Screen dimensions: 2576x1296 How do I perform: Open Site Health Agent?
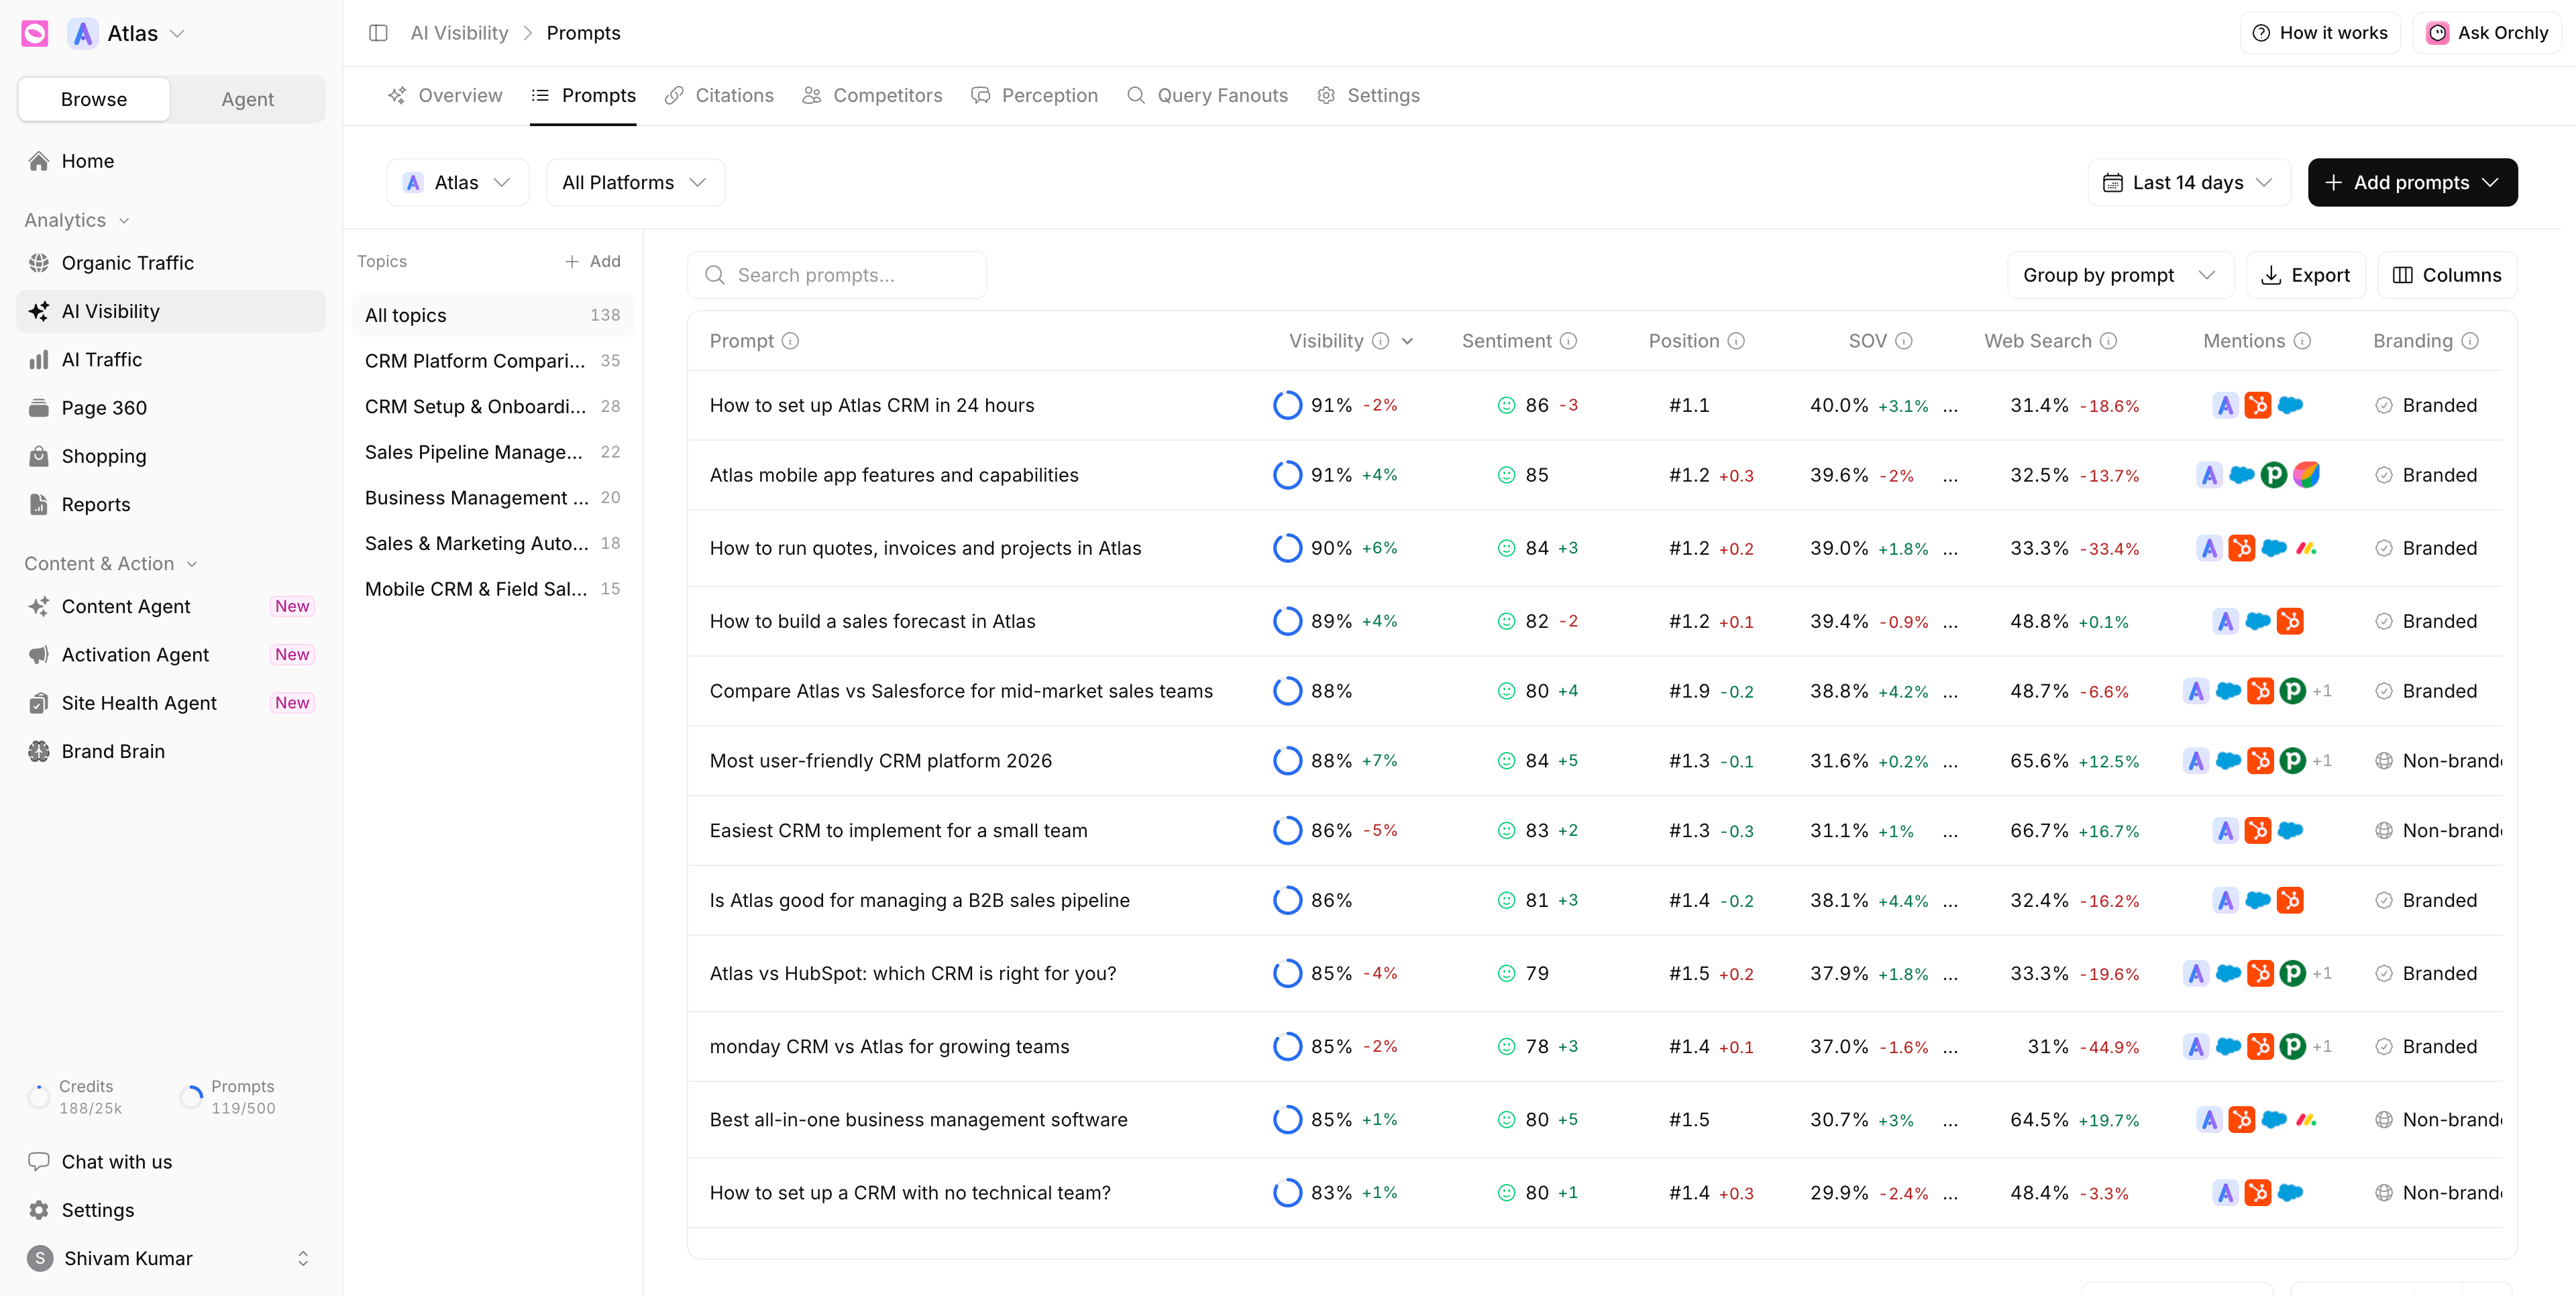tap(171, 703)
